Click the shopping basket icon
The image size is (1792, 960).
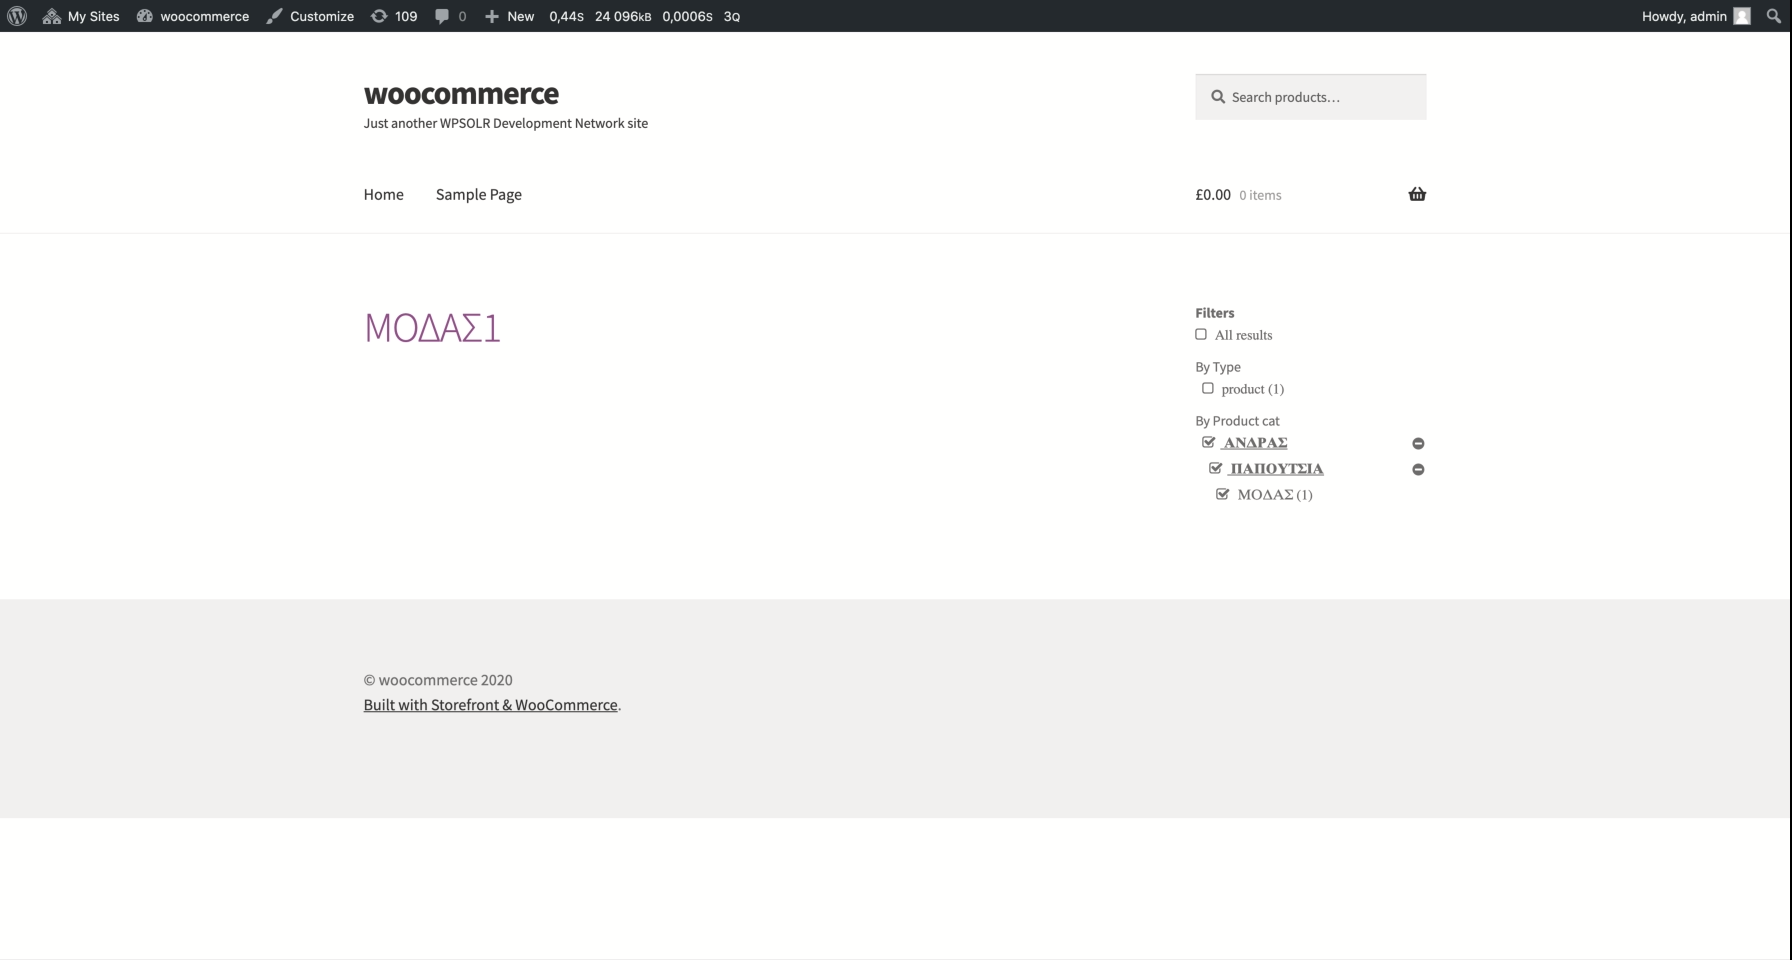tap(1417, 194)
